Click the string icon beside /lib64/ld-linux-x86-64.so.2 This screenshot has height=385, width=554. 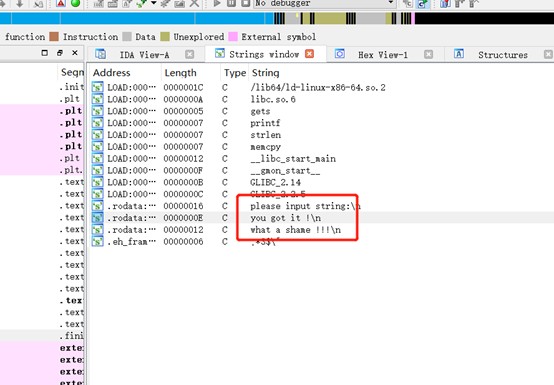[98, 87]
